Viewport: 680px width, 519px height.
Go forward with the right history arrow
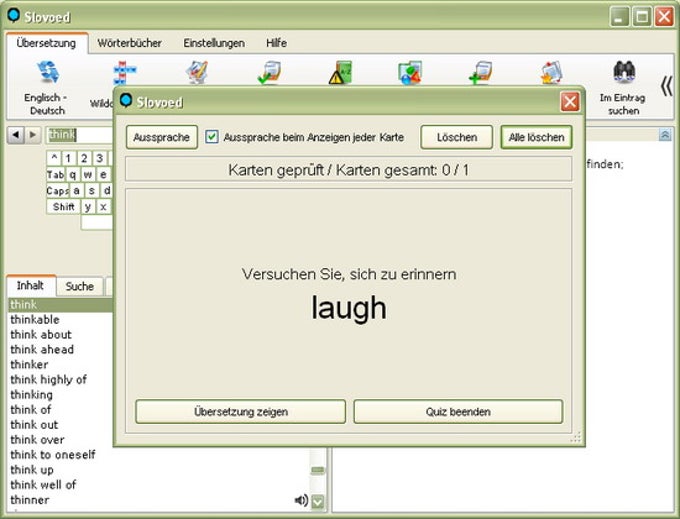coord(33,135)
